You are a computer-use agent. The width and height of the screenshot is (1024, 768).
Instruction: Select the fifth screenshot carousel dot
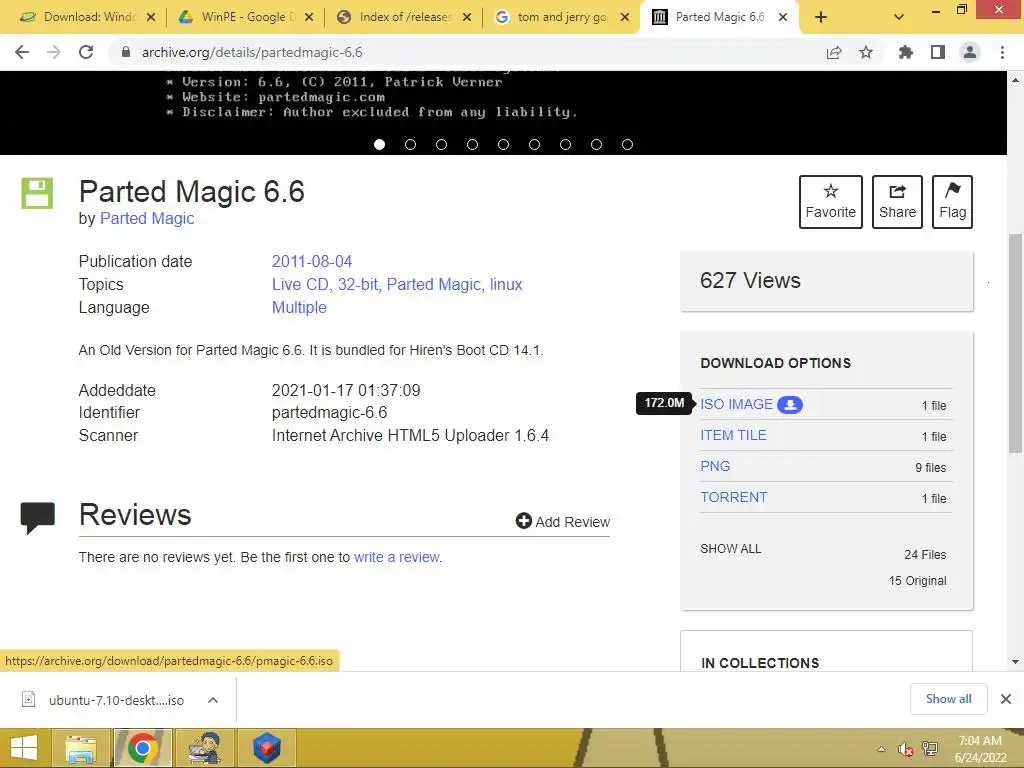point(504,144)
